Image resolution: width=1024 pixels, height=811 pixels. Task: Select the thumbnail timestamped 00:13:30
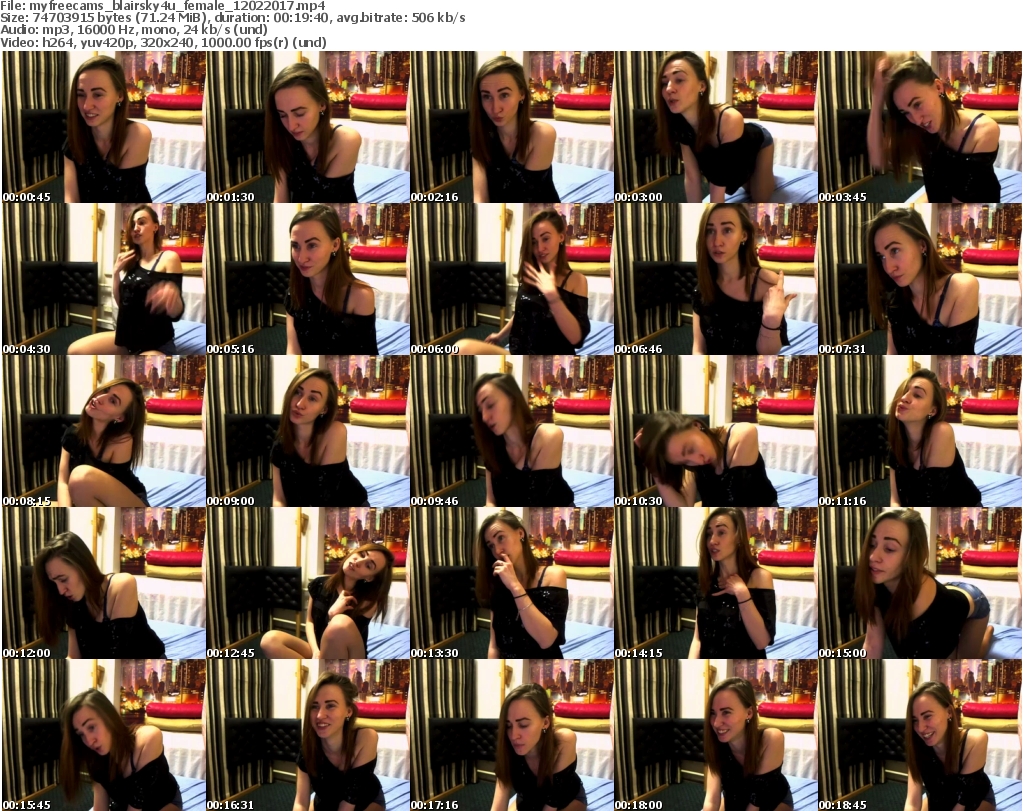511,584
